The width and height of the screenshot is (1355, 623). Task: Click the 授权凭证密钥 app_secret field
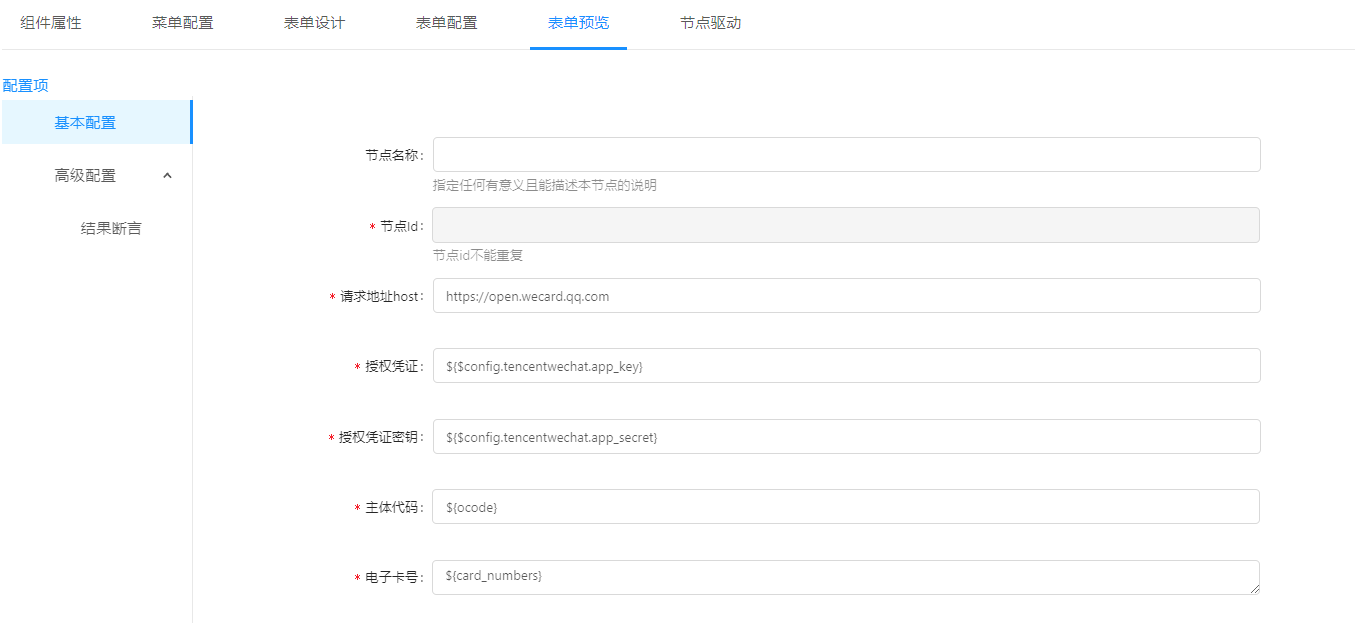(845, 437)
